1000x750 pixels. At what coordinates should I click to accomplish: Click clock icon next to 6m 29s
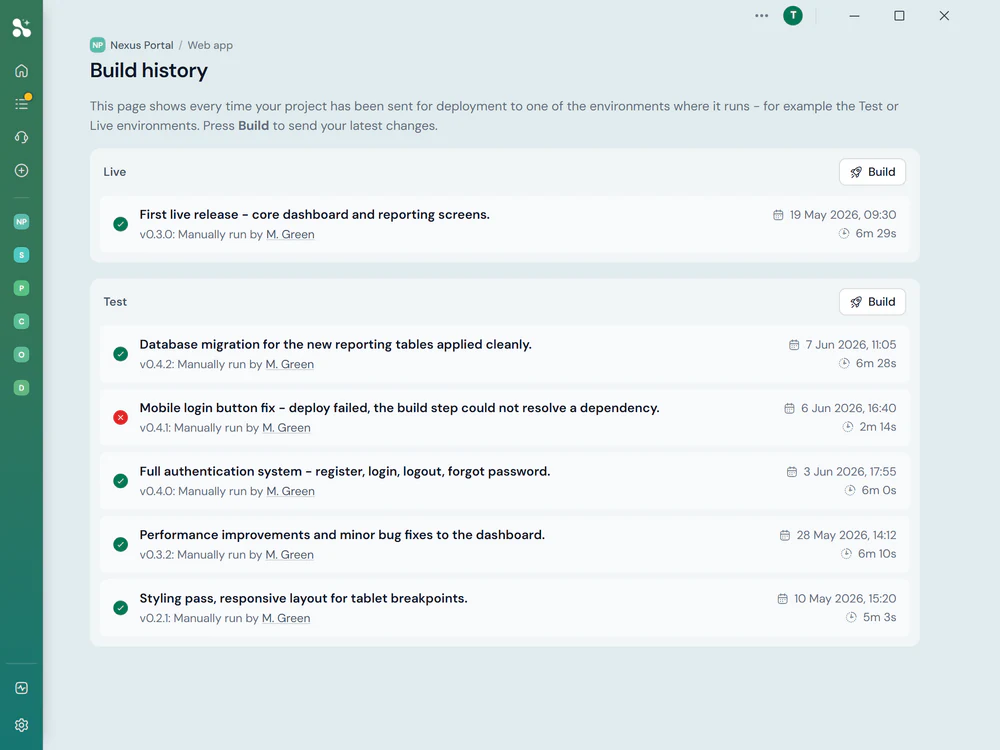point(844,233)
